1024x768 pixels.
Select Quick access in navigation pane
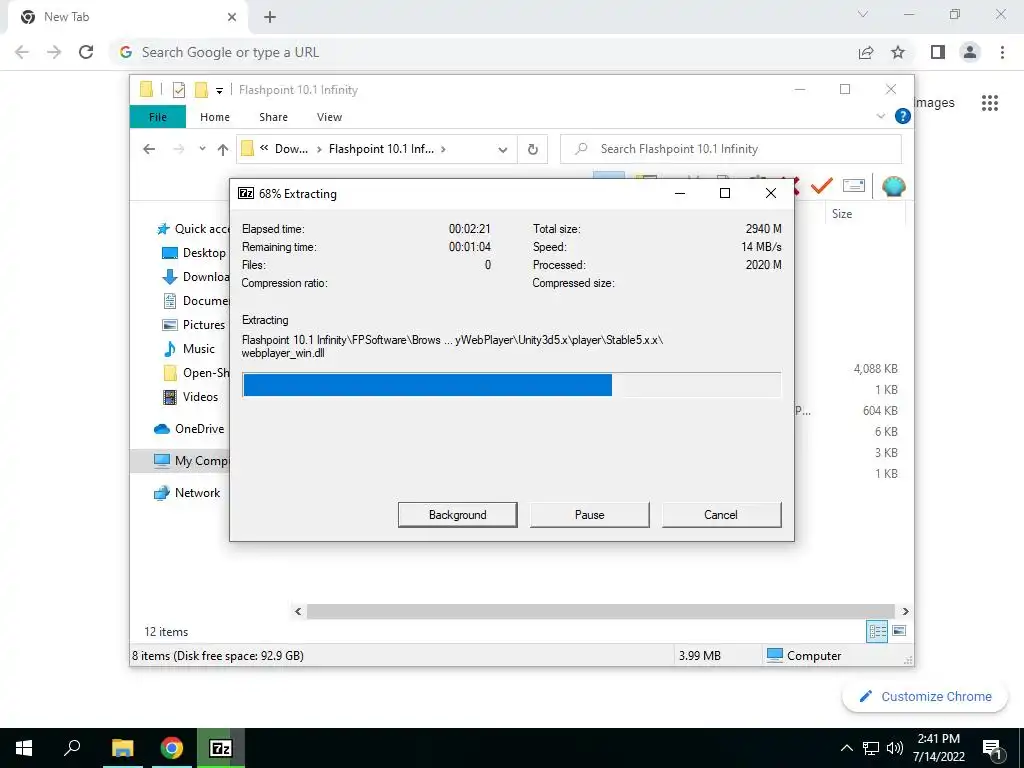click(193, 229)
